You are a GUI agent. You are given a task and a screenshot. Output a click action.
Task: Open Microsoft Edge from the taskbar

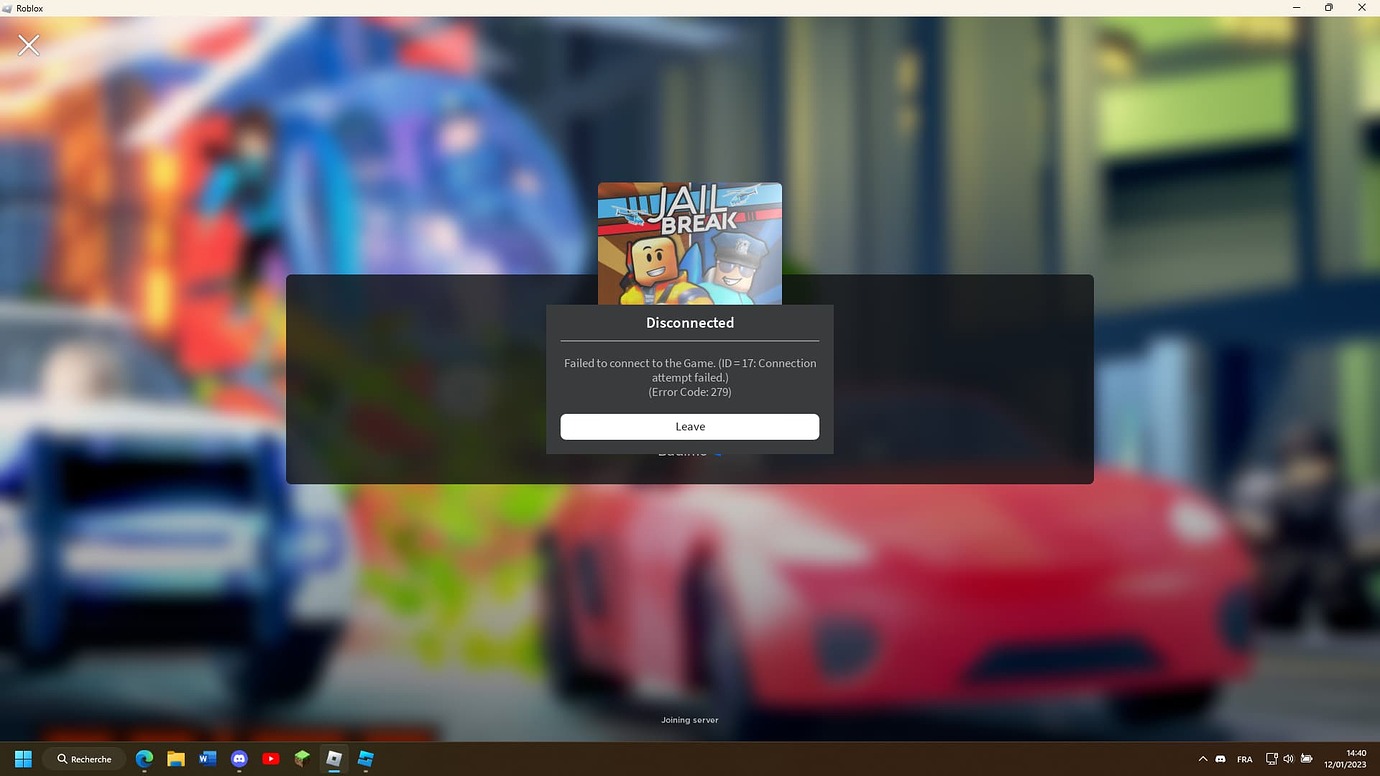pos(144,759)
